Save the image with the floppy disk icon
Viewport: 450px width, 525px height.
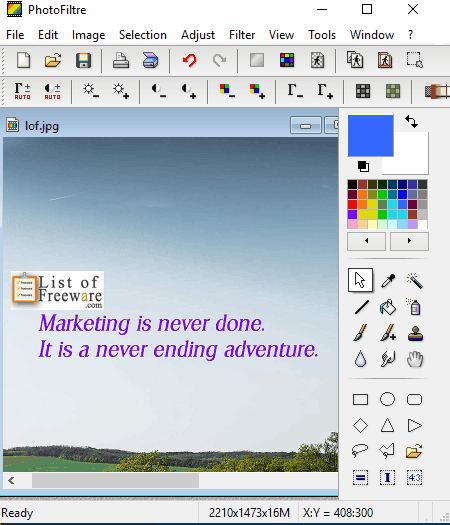[83, 61]
